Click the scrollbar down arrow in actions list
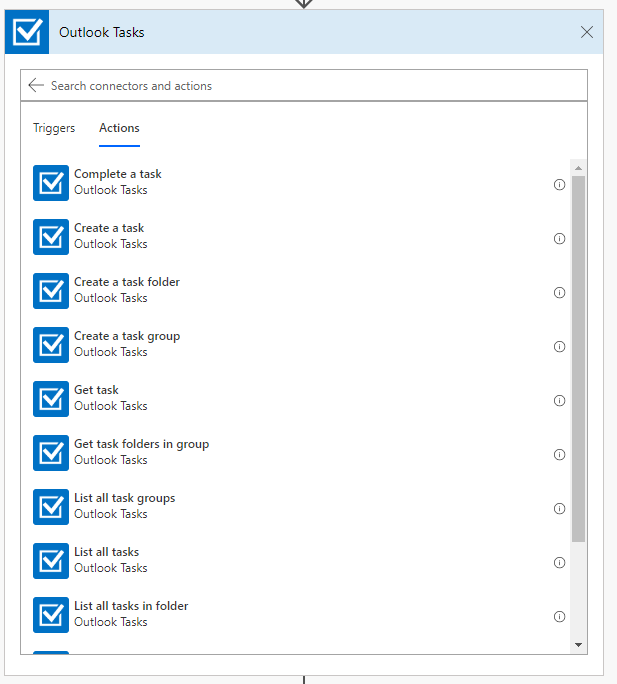 pyautogui.click(x=578, y=645)
